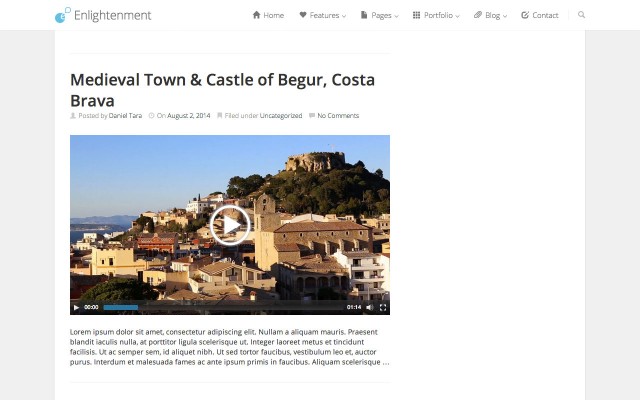Click the Home menu item
Image resolution: width=640 pixels, height=400 pixels.
pyautogui.click(x=268, y=15)
